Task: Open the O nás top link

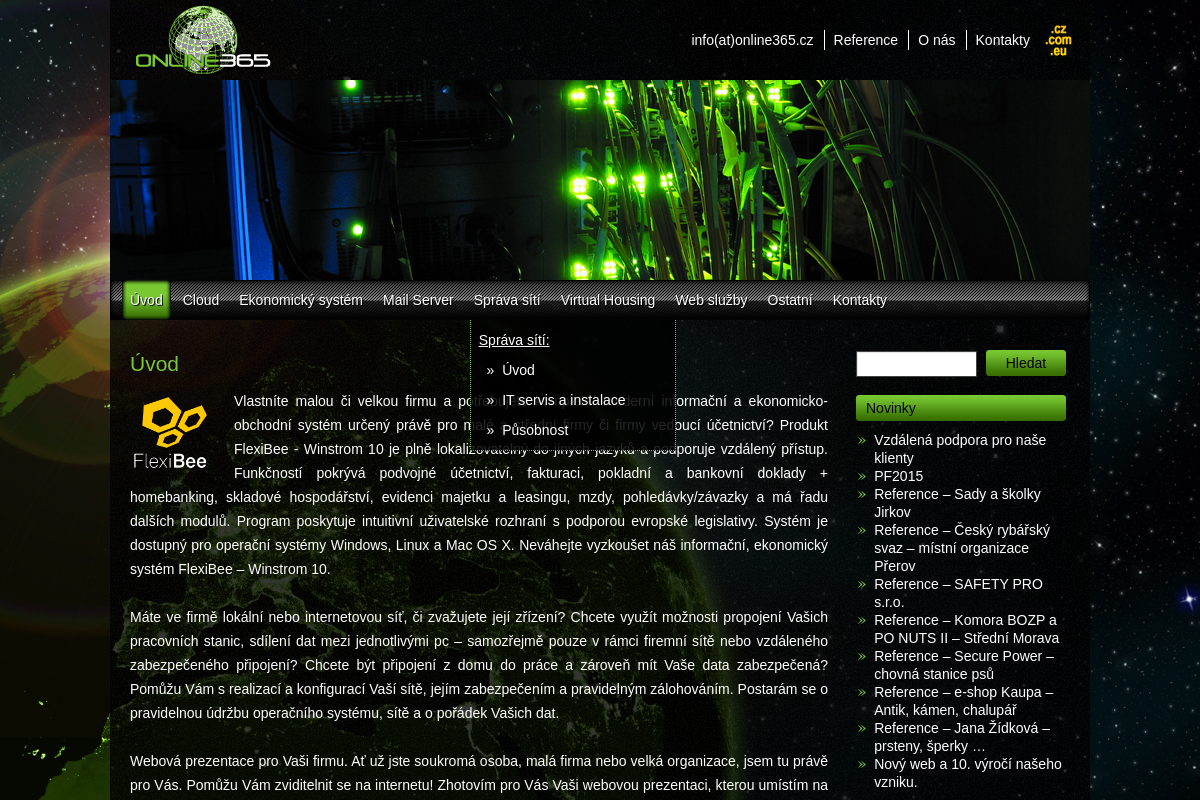Action: pos(937,40)
